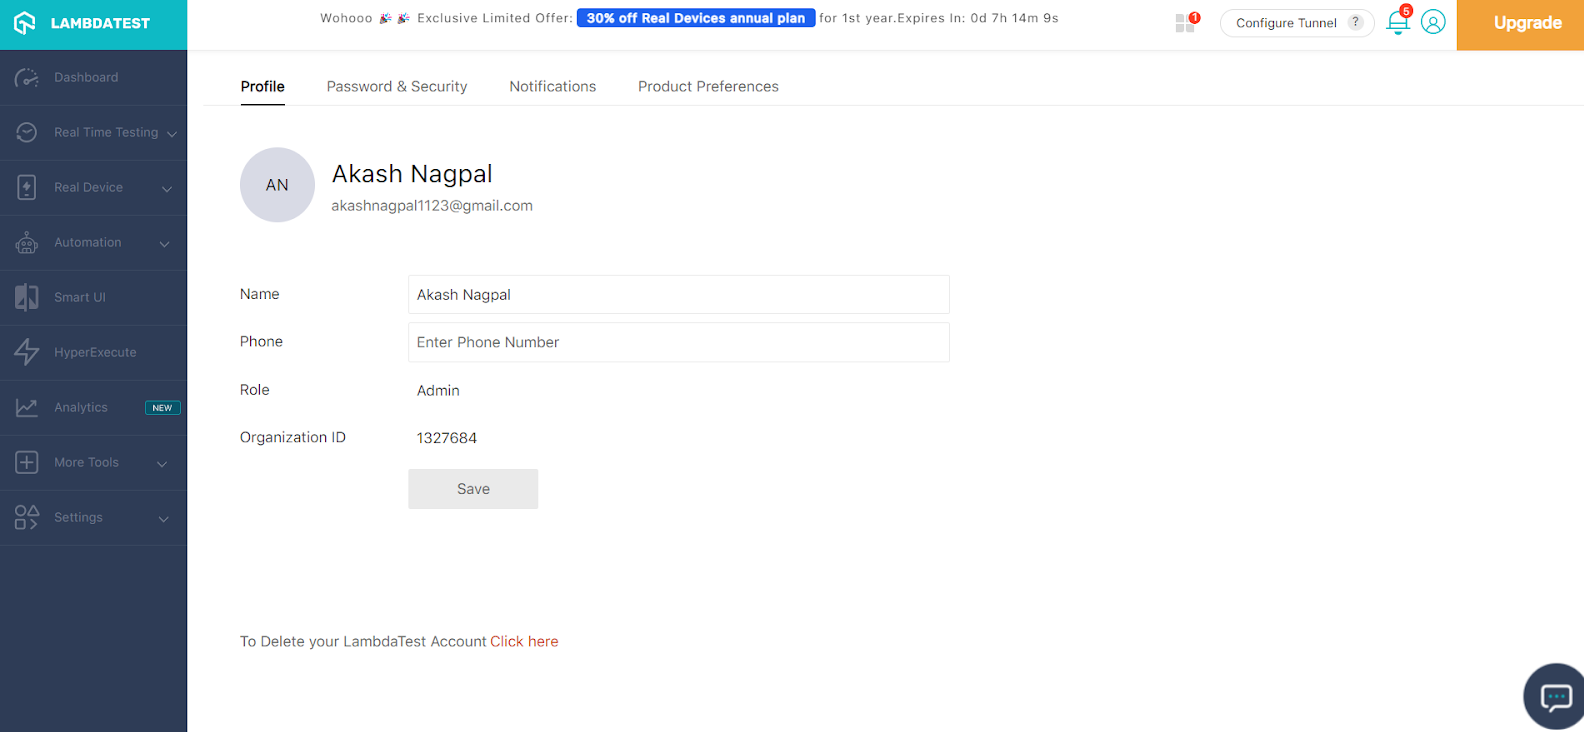1584x732 pixels.
Task: Select the Product Preferences tab
Action: tap(708, 87)
